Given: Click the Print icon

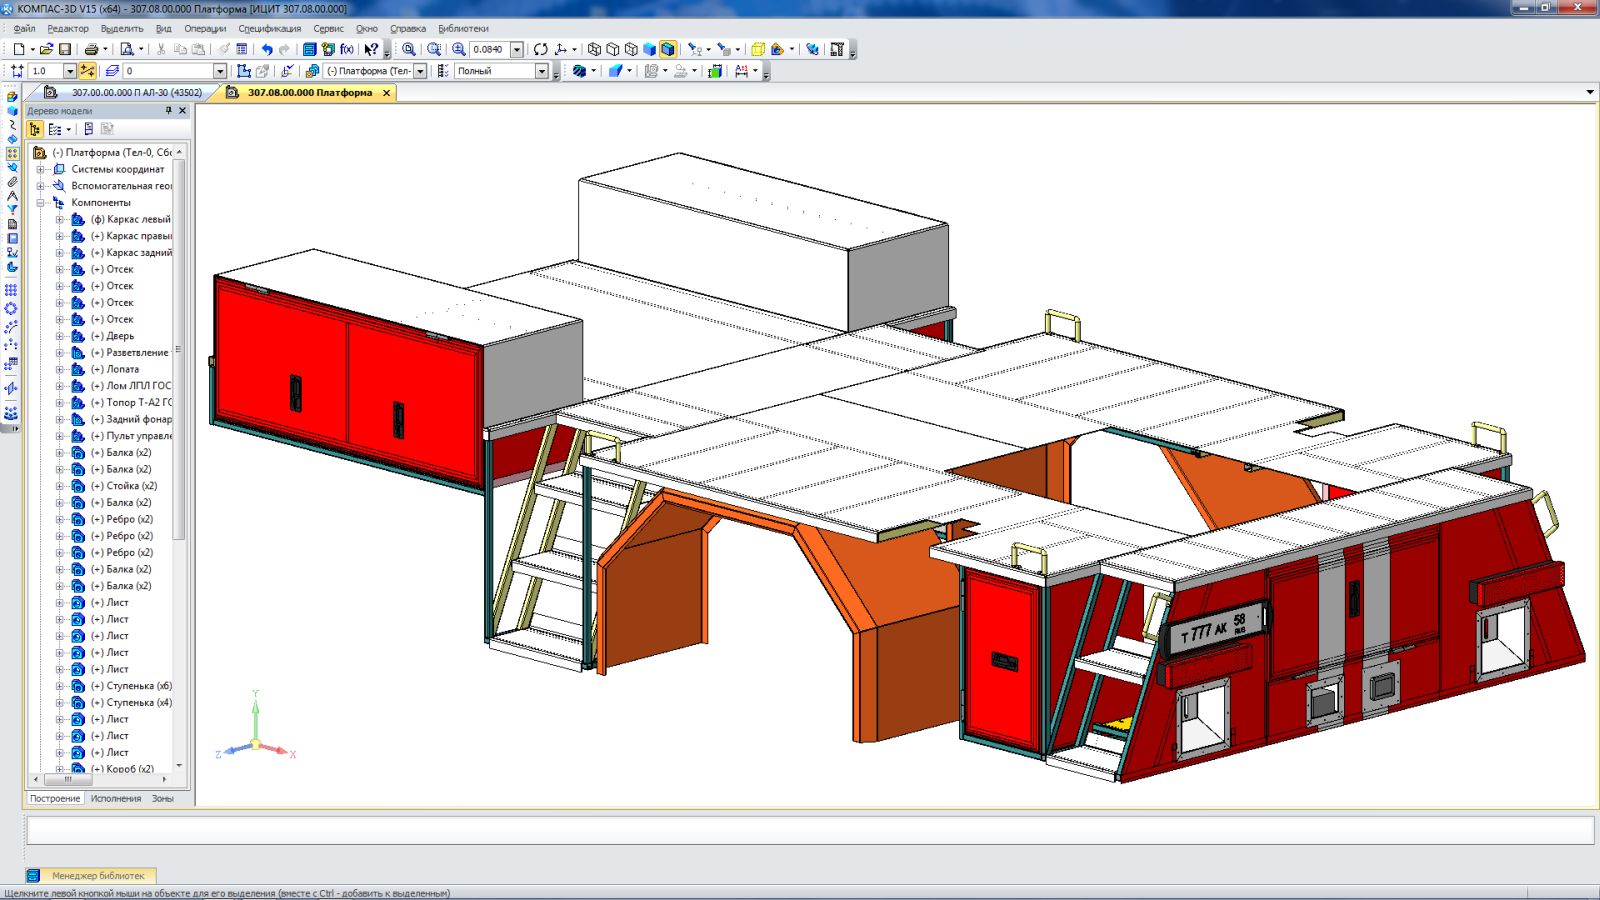Looking at the screenshot, I should point(91,49).
